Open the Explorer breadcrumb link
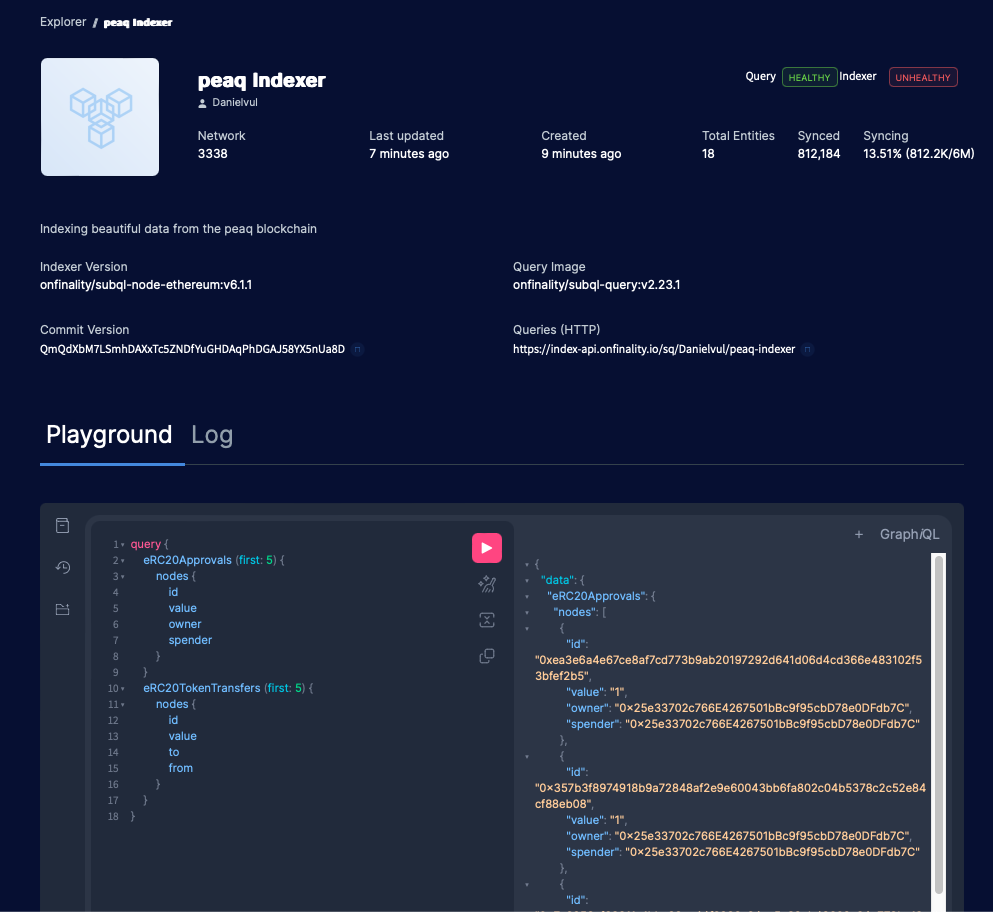 click(x=62, y=21)
